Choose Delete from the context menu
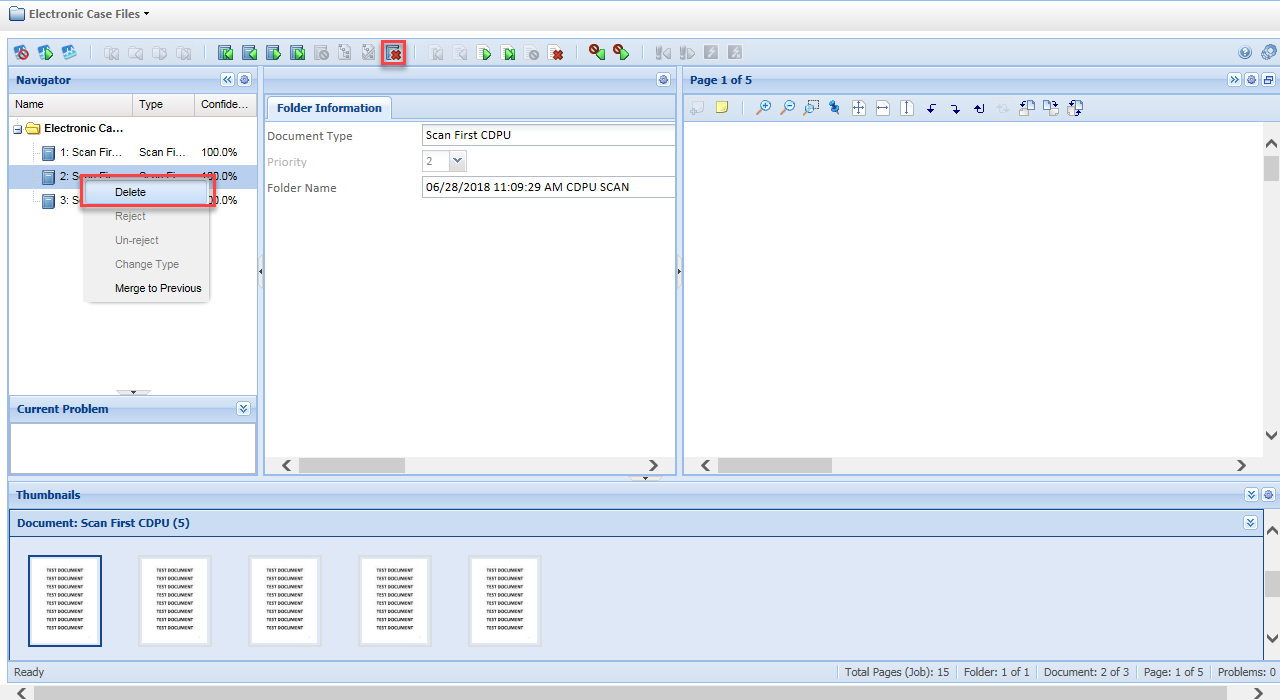Image resolution: width=1280 pixels, height=700 pixels. 130,192
